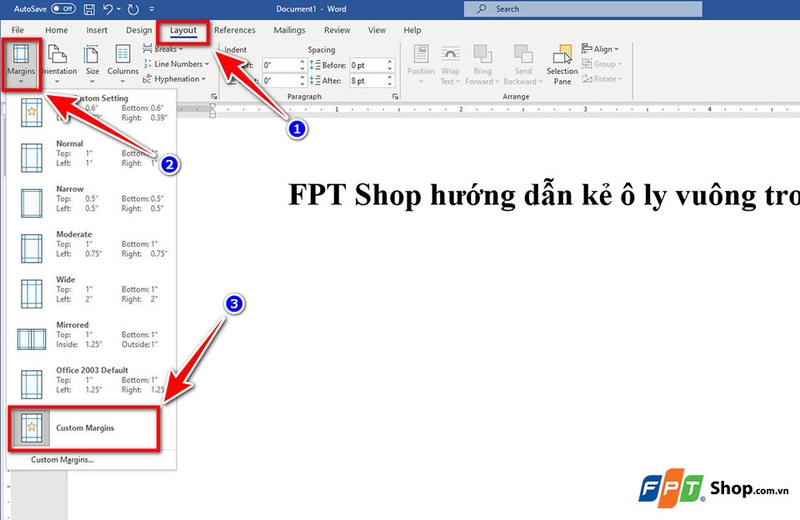Click the ruler indent marker
Viewport: 800px width, 520px height.
213,110
